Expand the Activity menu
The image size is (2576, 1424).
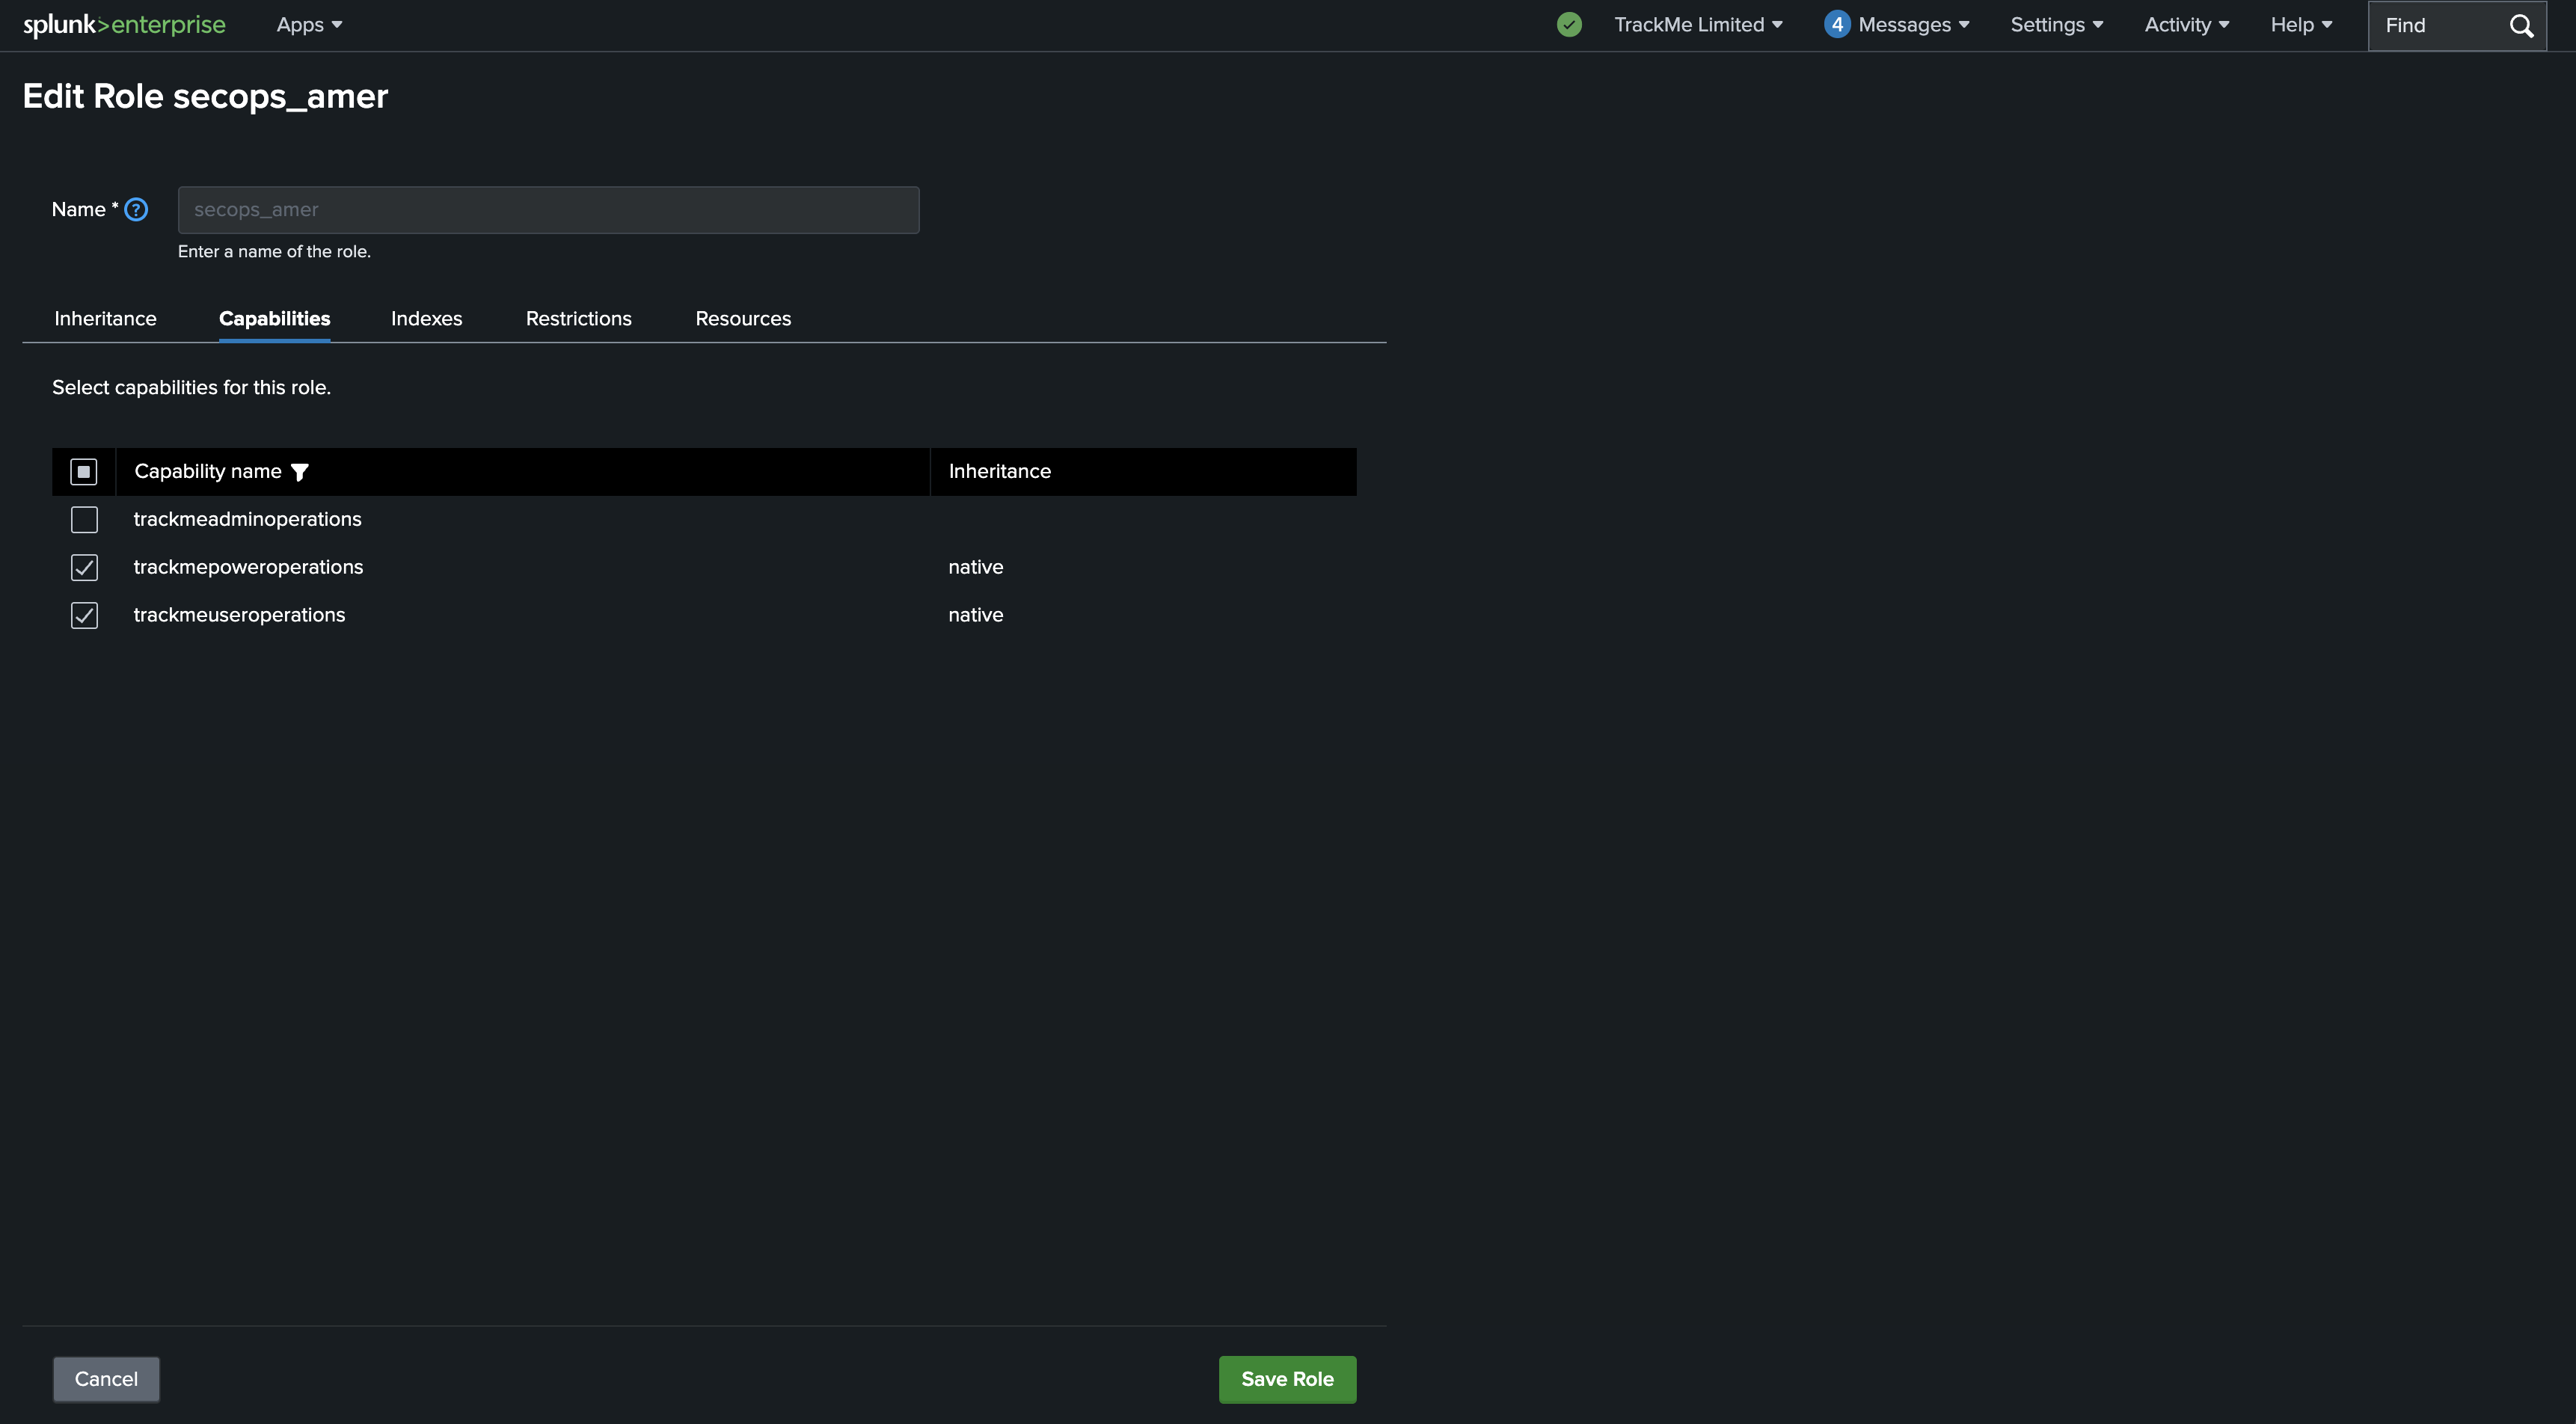coord(2186,25)
